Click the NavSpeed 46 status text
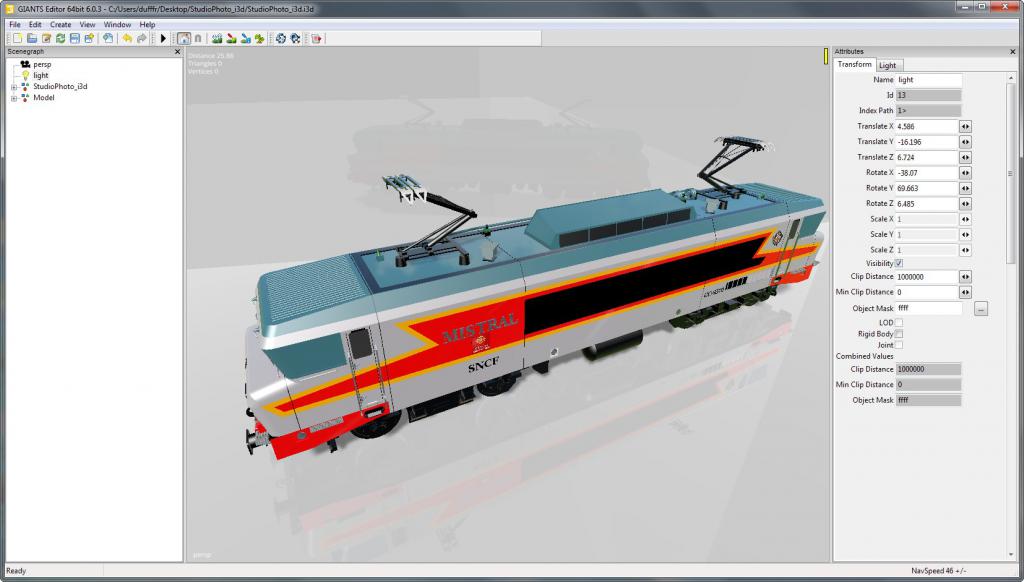This screenshot has height=582, width=1024. point(938,571)
